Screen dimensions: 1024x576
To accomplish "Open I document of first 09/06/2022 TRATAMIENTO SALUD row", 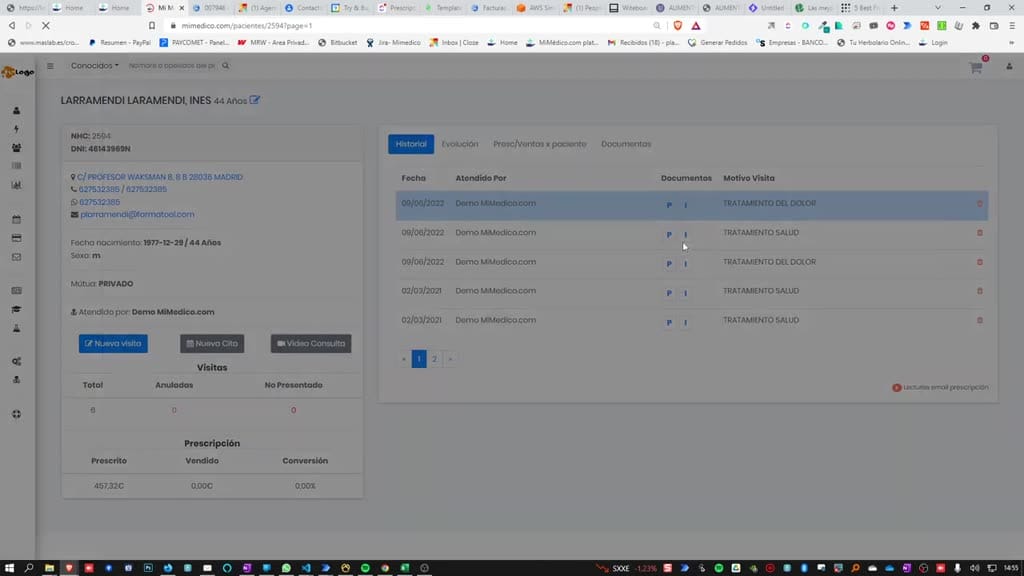I will tap(686, 234).
